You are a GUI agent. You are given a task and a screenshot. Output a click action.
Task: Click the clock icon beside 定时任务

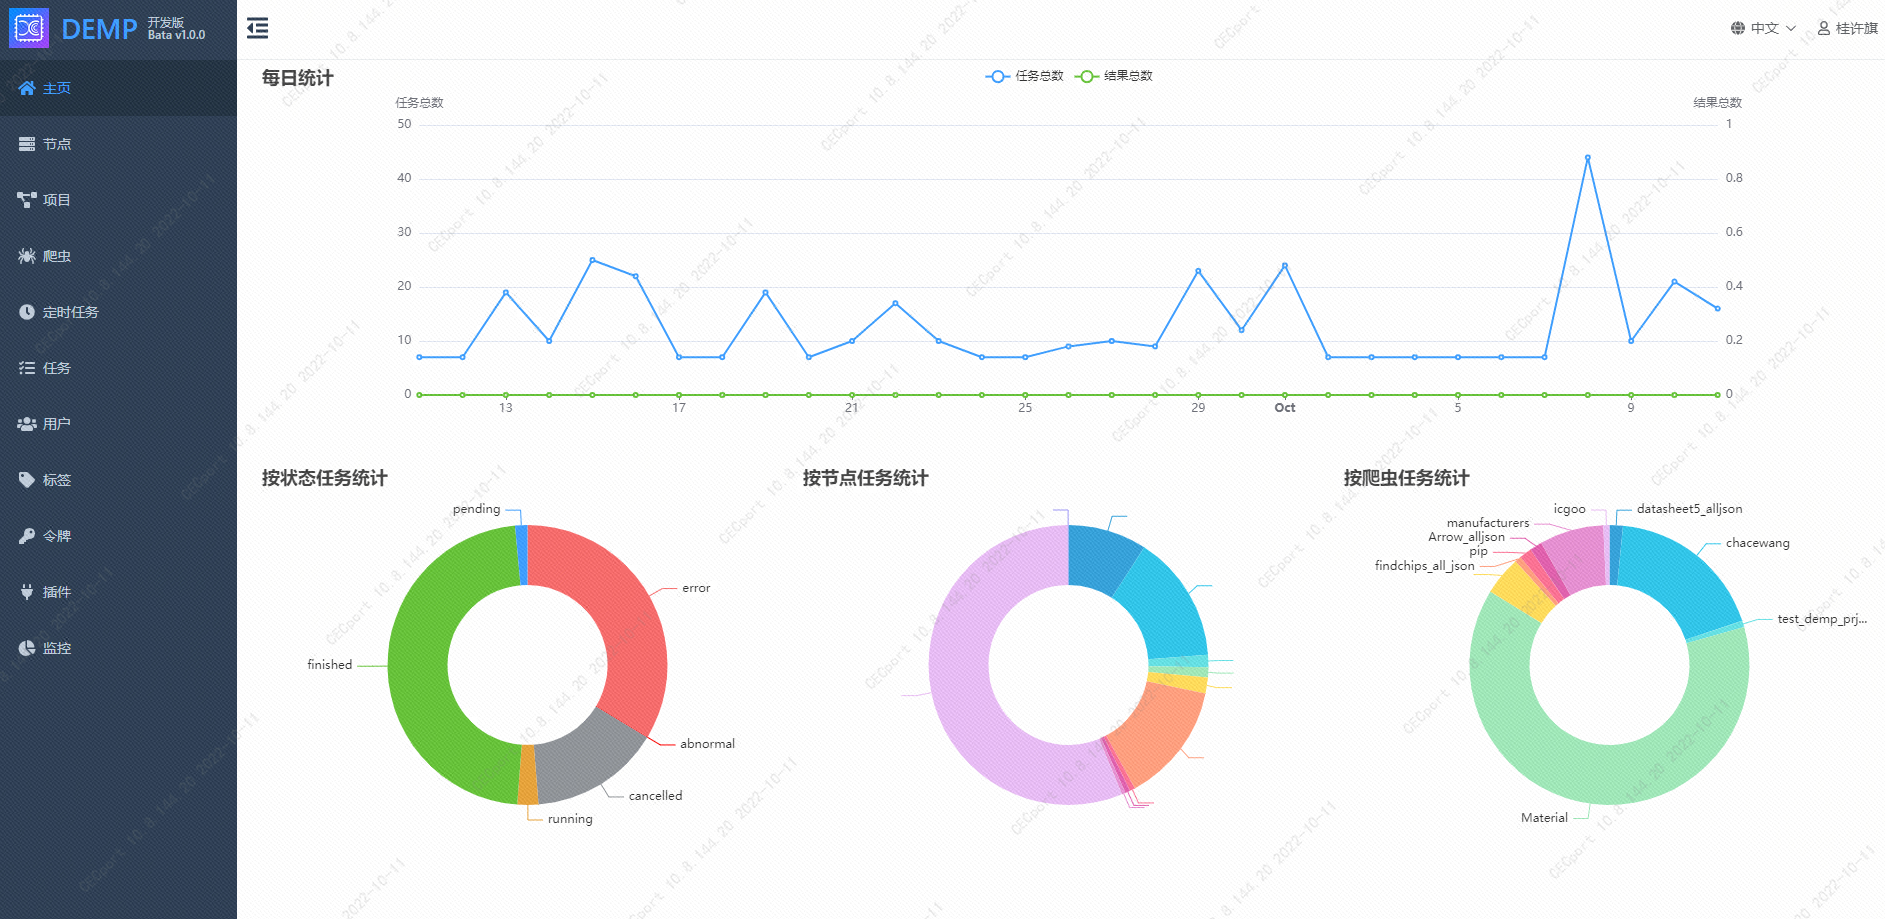pos(27,312)
